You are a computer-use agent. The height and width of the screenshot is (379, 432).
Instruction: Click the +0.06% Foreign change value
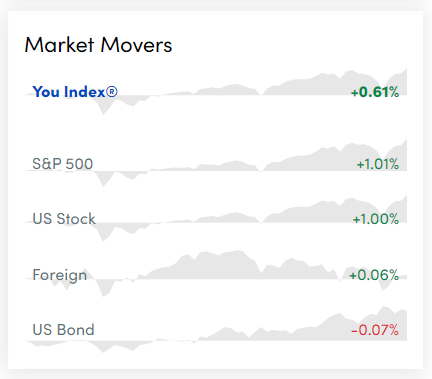point(374,275)
